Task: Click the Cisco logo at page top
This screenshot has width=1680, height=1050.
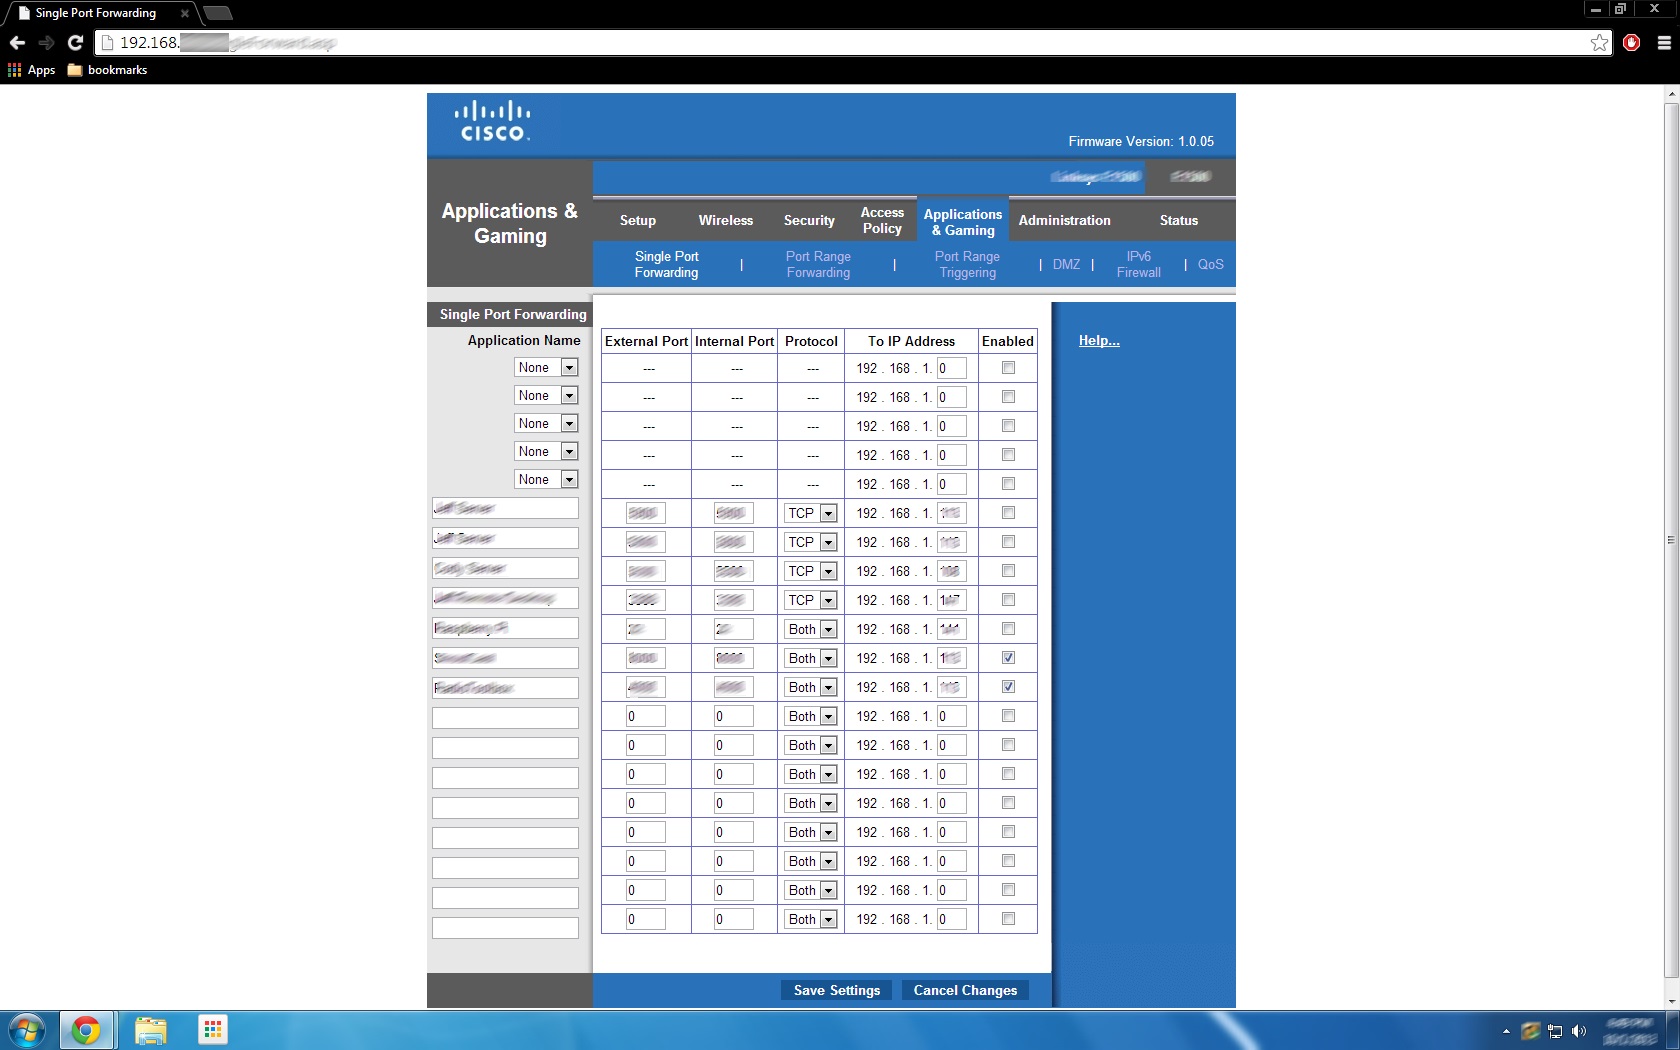Action: 494,121
